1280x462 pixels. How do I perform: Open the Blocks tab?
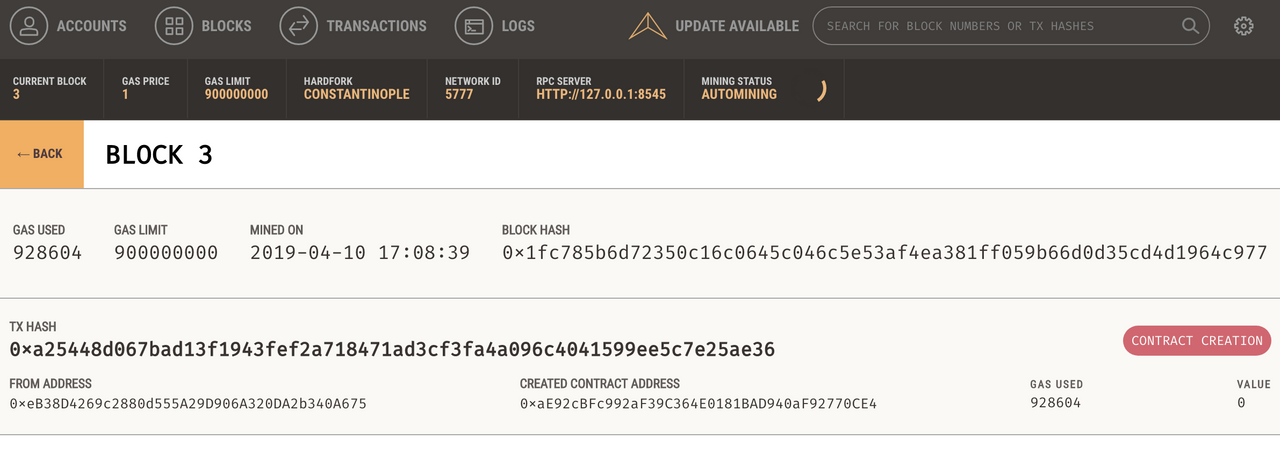[x=226, y=26]
